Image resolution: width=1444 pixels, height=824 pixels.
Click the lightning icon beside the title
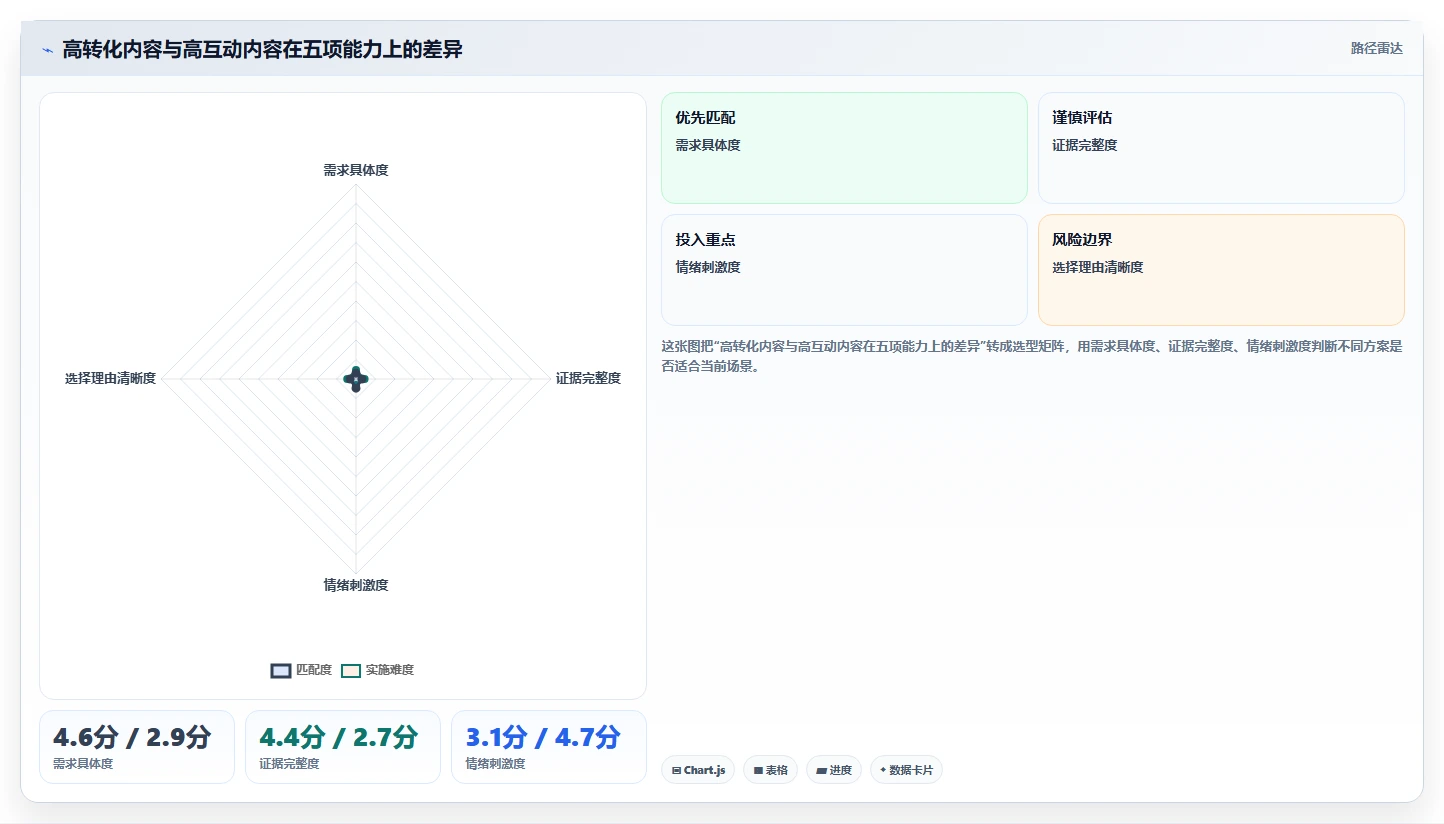click(47, 50)
